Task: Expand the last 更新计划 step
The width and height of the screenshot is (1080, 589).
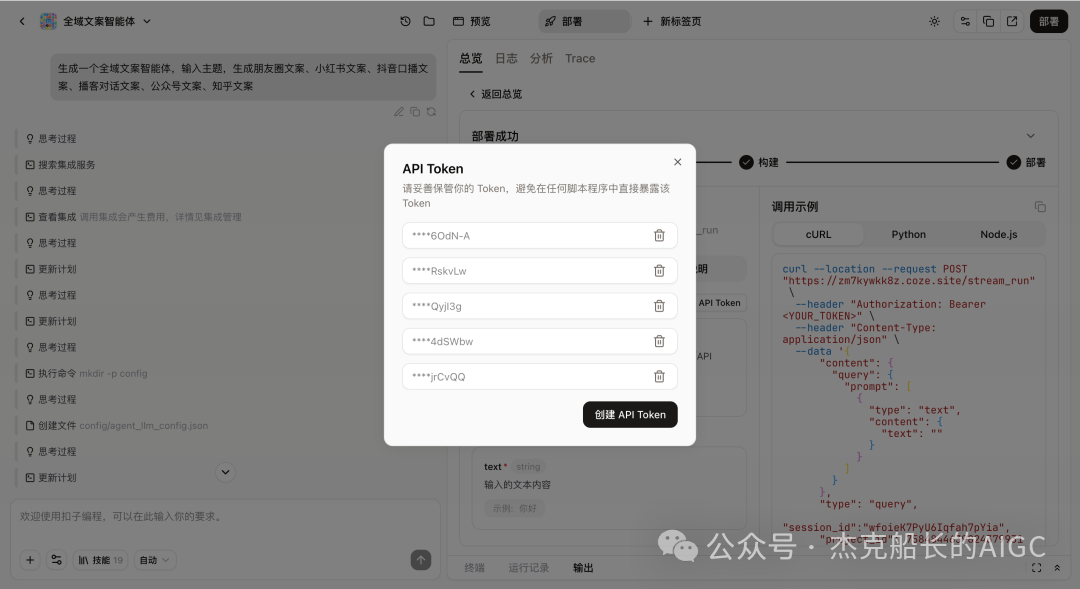Action: point(51,477)
